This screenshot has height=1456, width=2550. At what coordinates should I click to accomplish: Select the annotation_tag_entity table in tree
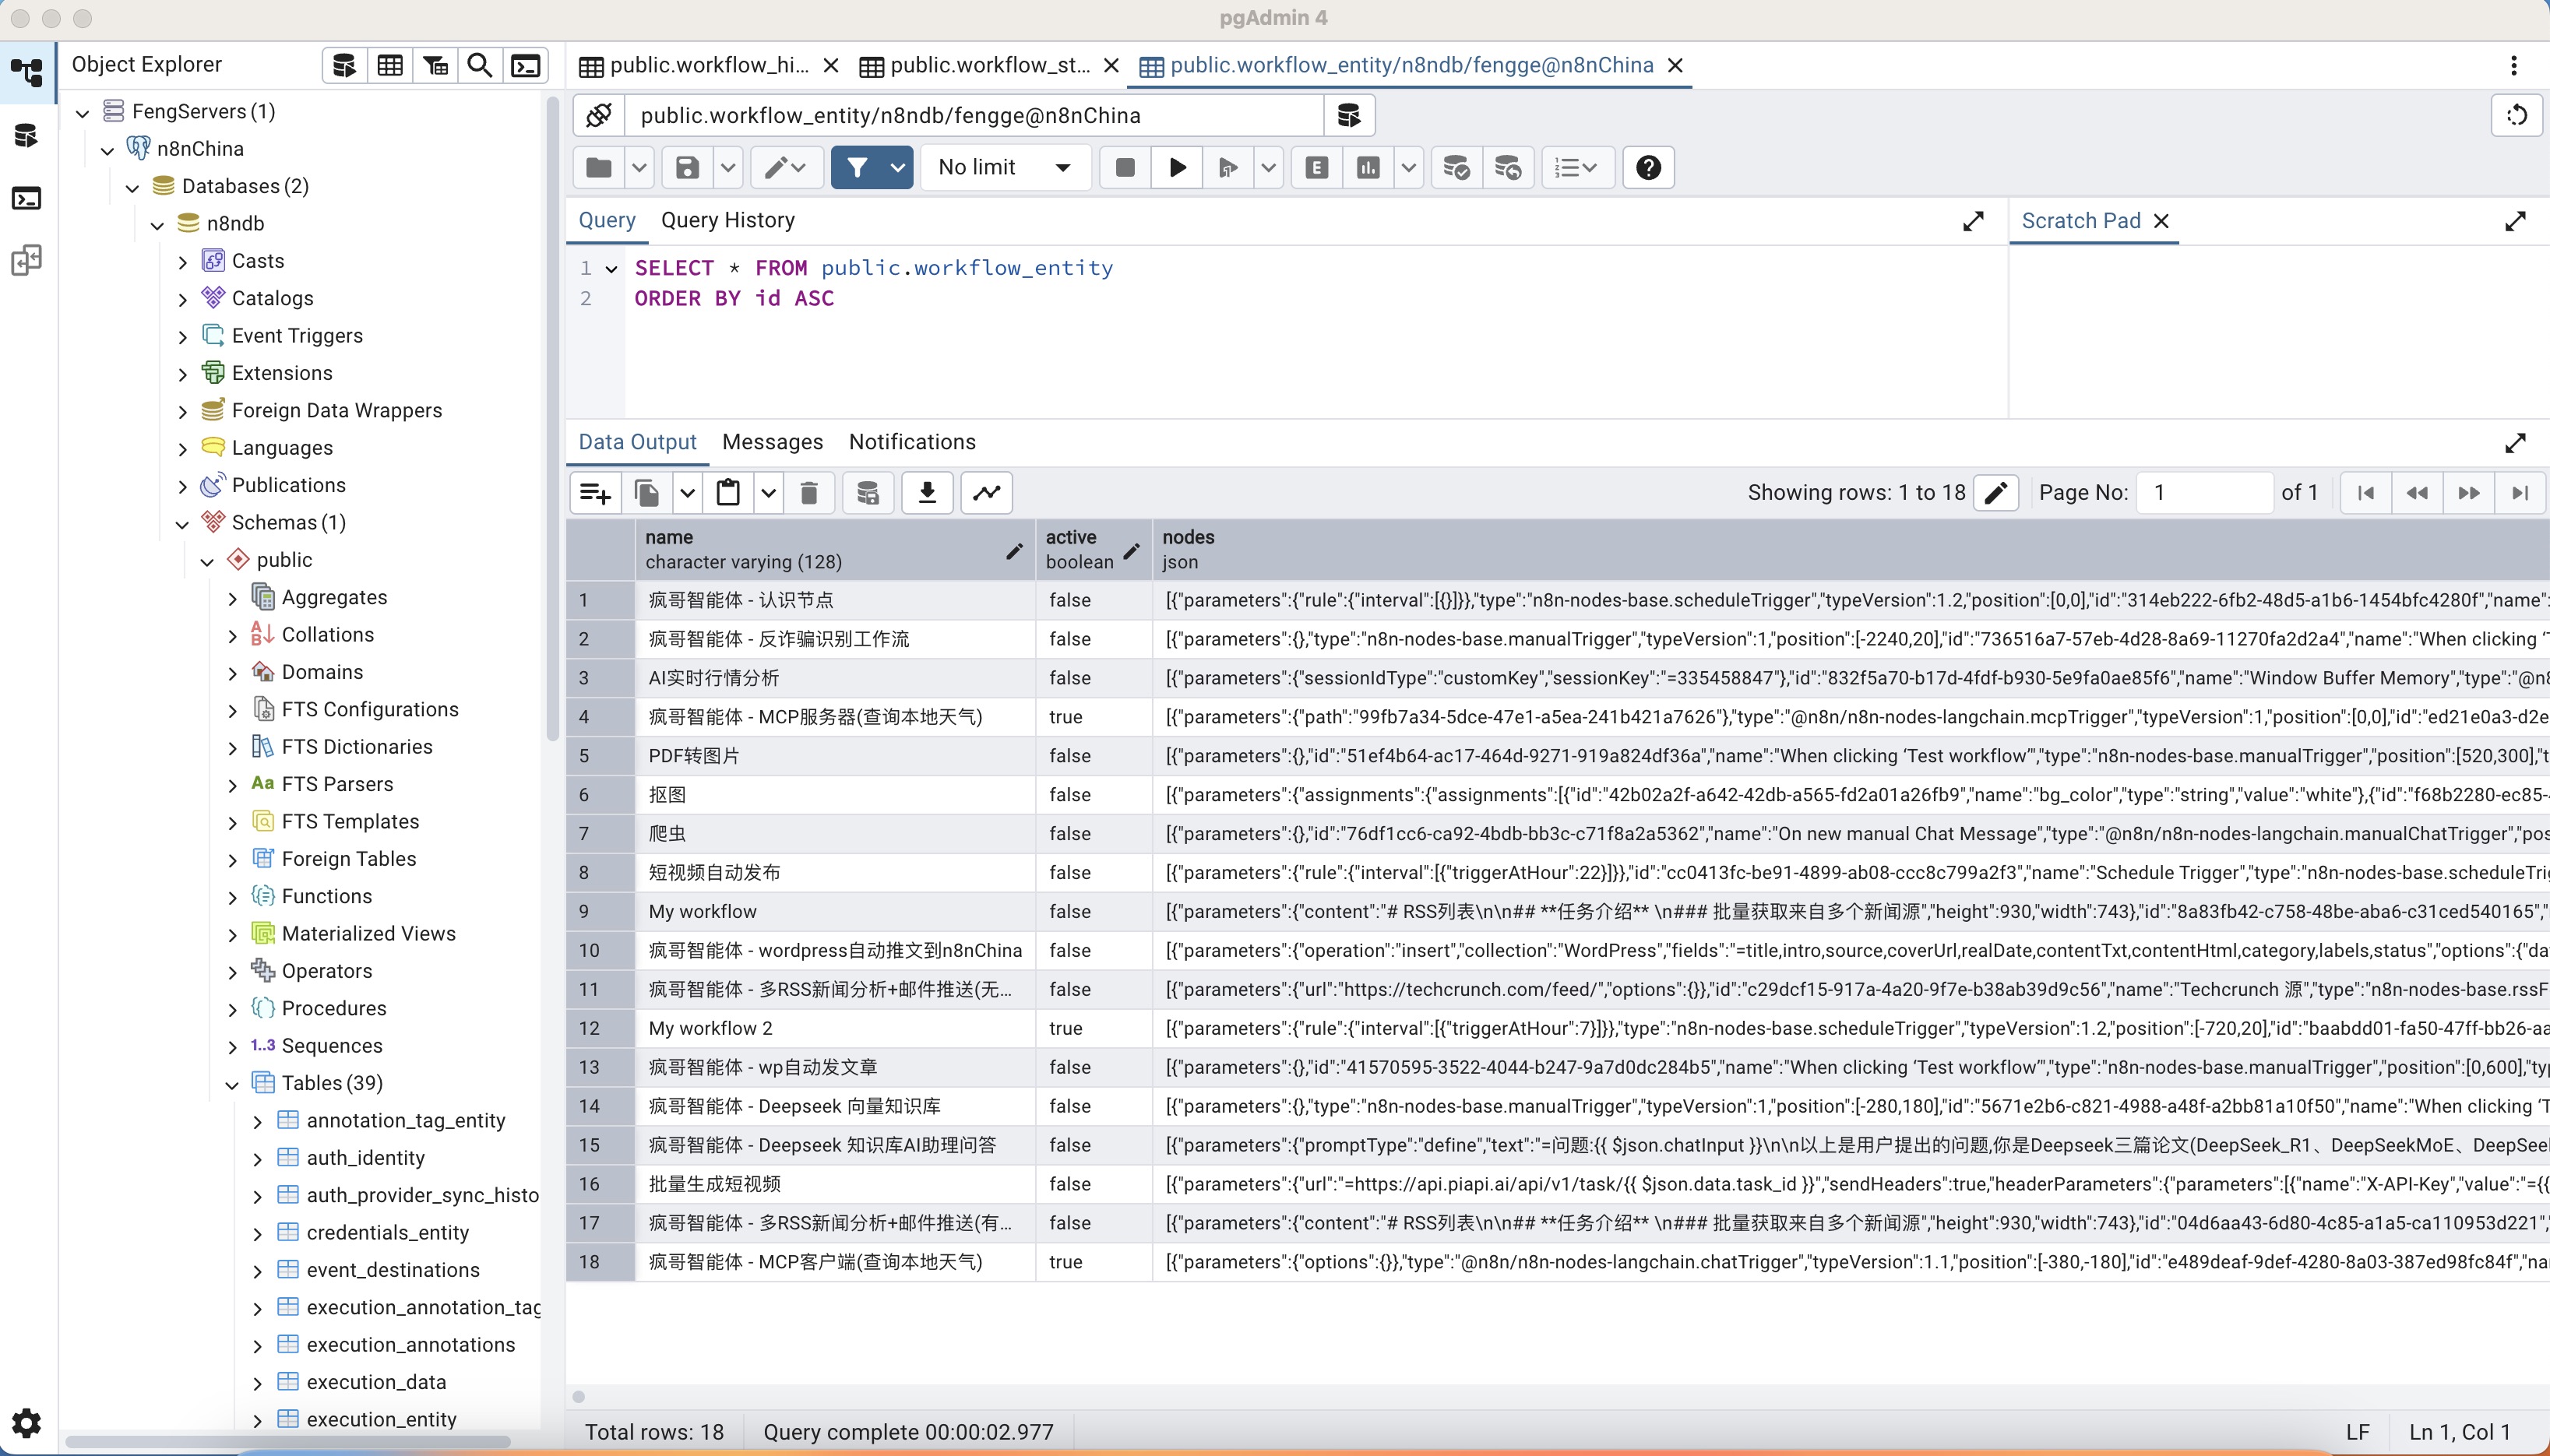(x=405, y=1121)
